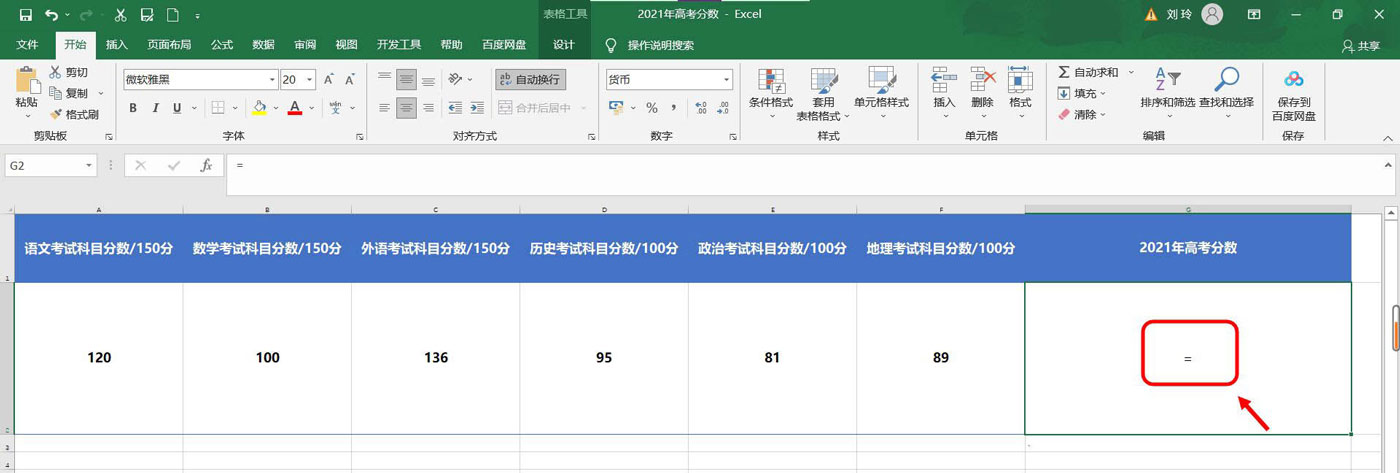This screenshot has height=473, width=1400.
Task: Open cell Format (格式) menu
Action: pos(1020,93)
